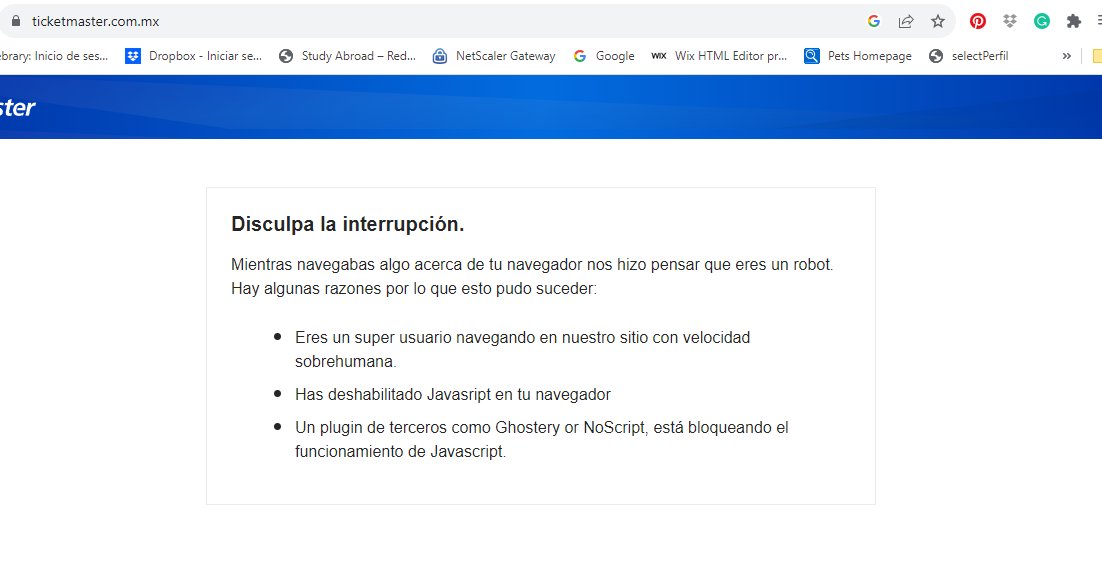Open selectPerfil bookmark
This screenshot has height=567, width=1102.
pos(968,56)
